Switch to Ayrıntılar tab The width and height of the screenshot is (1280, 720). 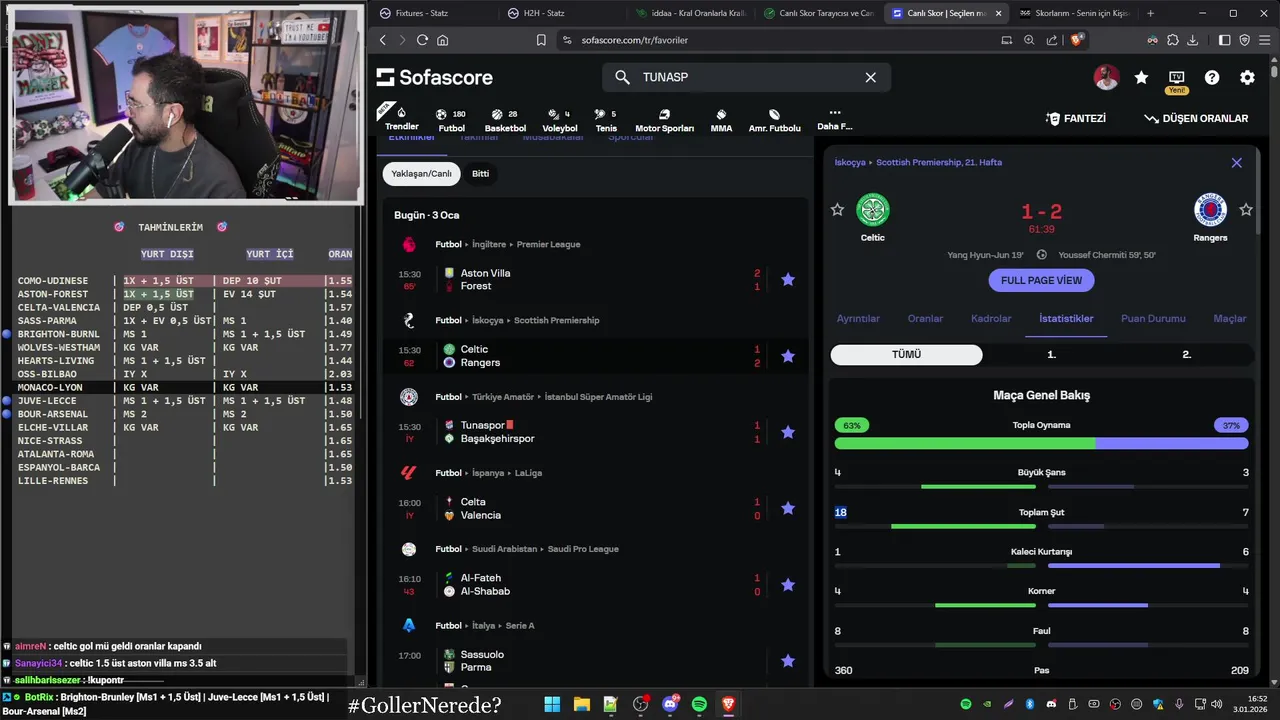(x=858, y=319)
